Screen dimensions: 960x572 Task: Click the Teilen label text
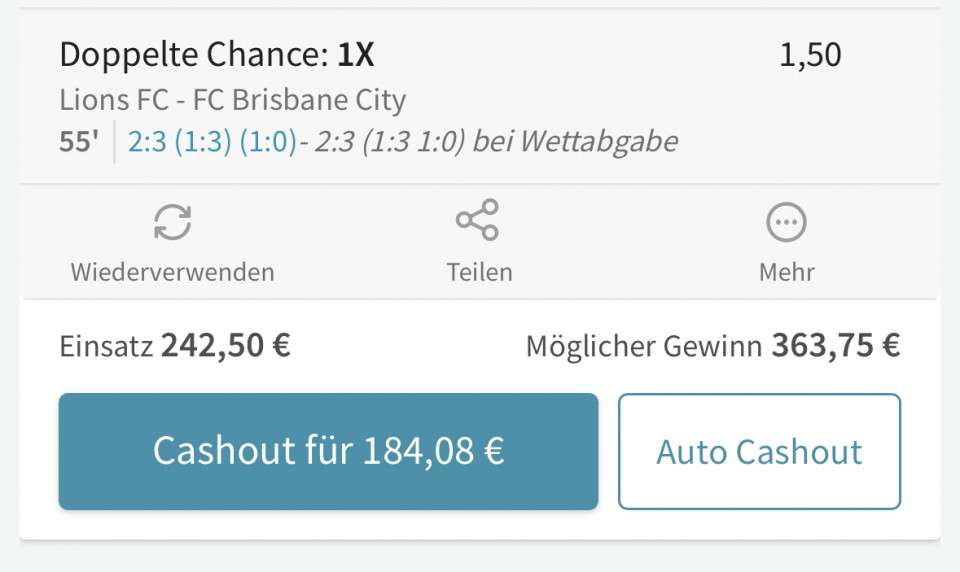(479, 273)
